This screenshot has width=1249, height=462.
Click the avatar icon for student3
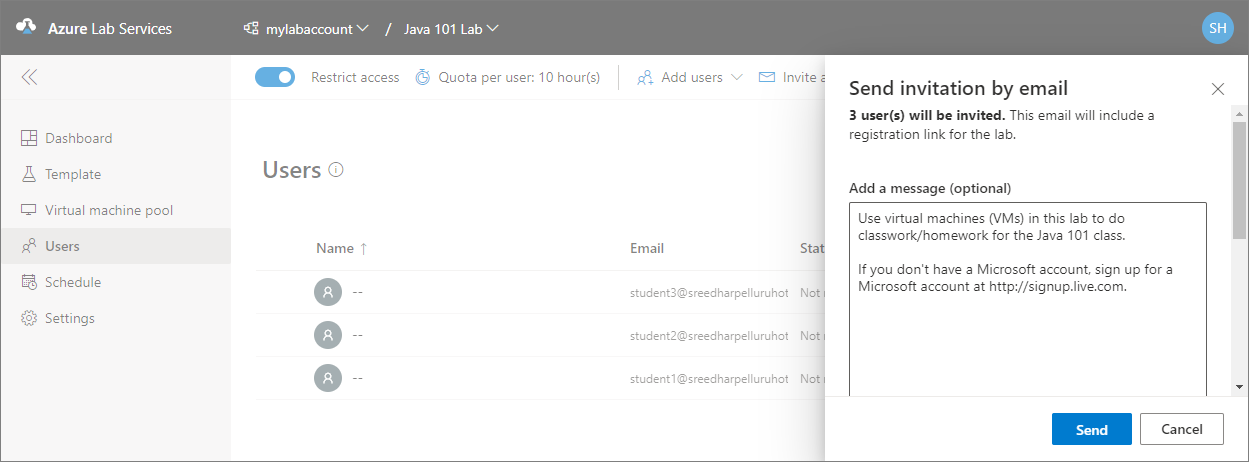point(327,292)
